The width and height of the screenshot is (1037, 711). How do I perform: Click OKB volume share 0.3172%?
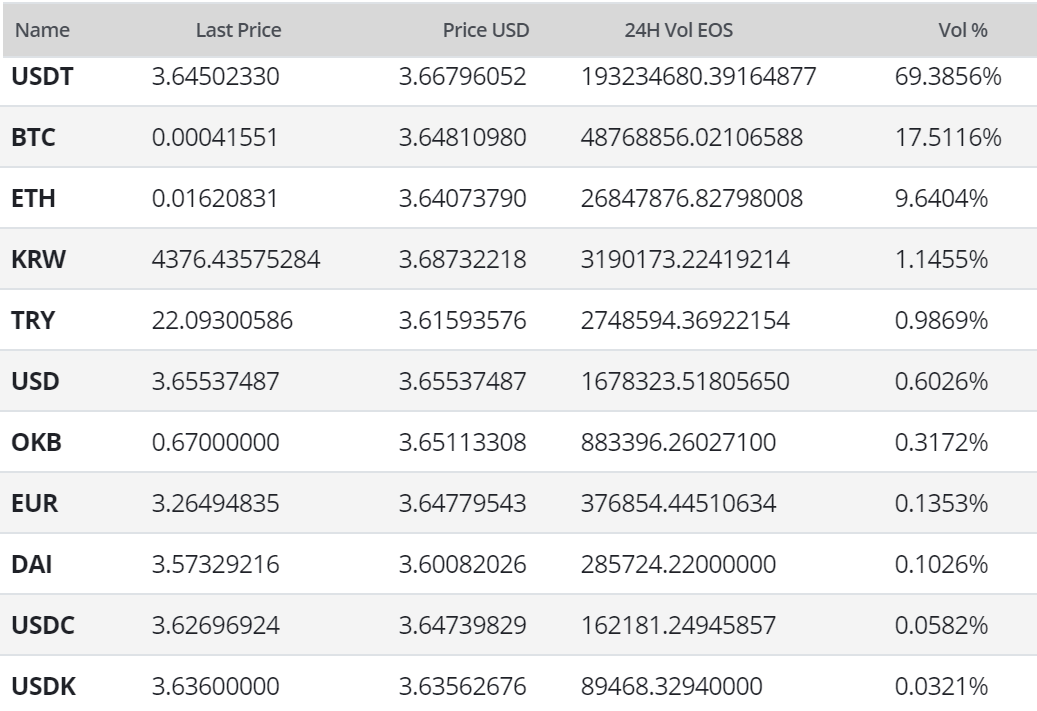942,442
